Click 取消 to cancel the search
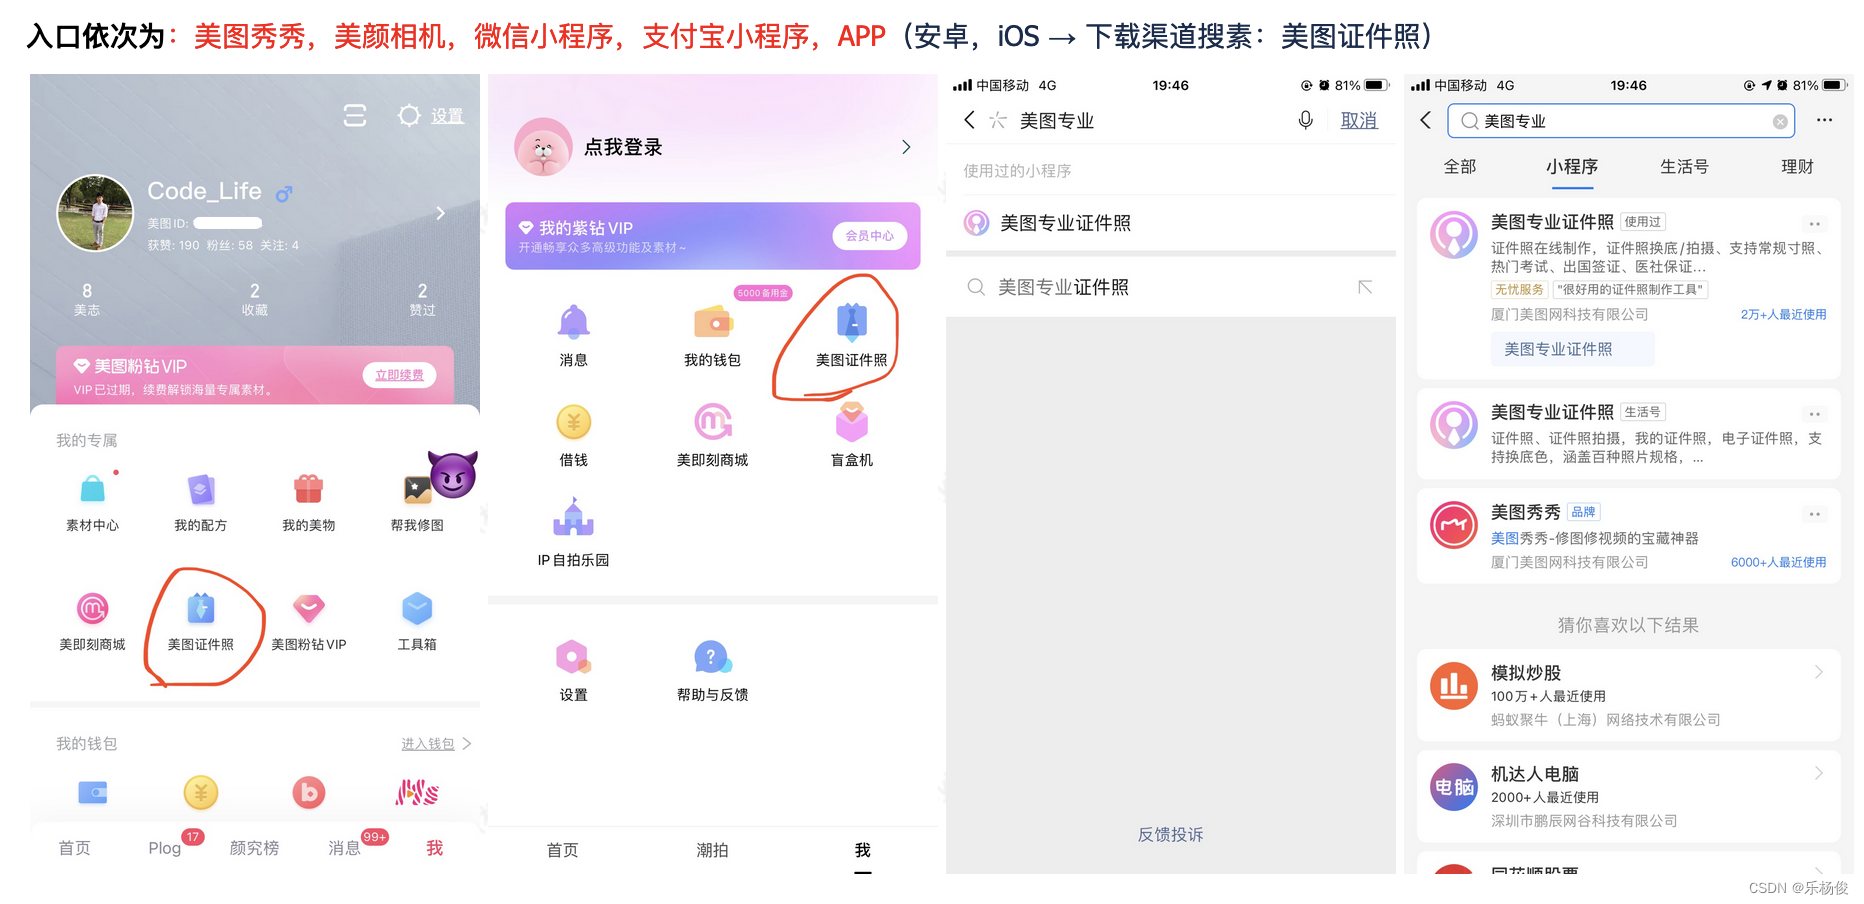Screen dimensions: 1864x904 [1359, 121]
